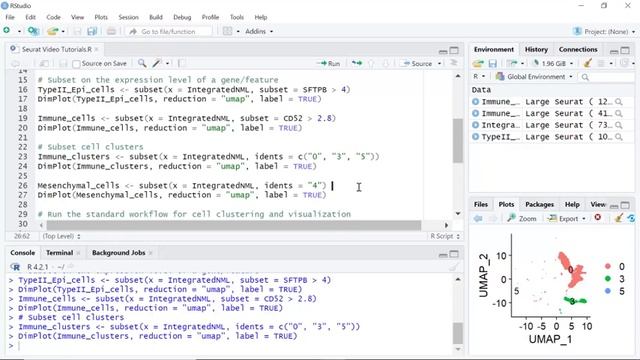This screenshot has width=640, height=360.
Task: Click the Source button
Action: (x=417, y=63)
